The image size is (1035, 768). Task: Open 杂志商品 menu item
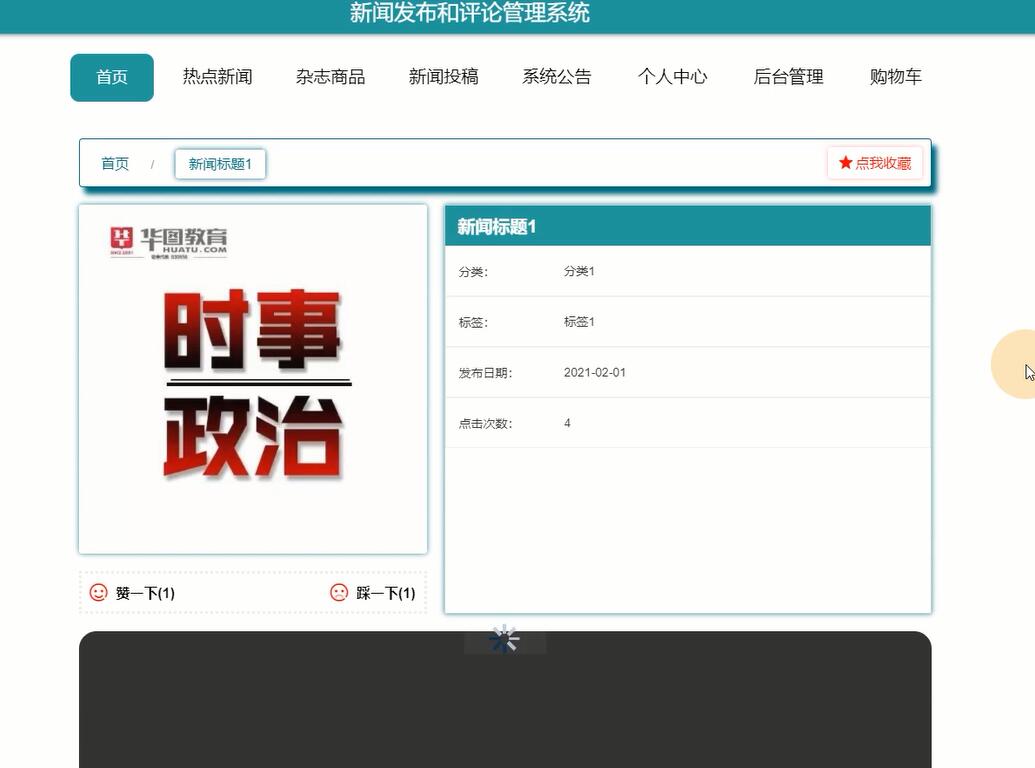pos(330,77)
